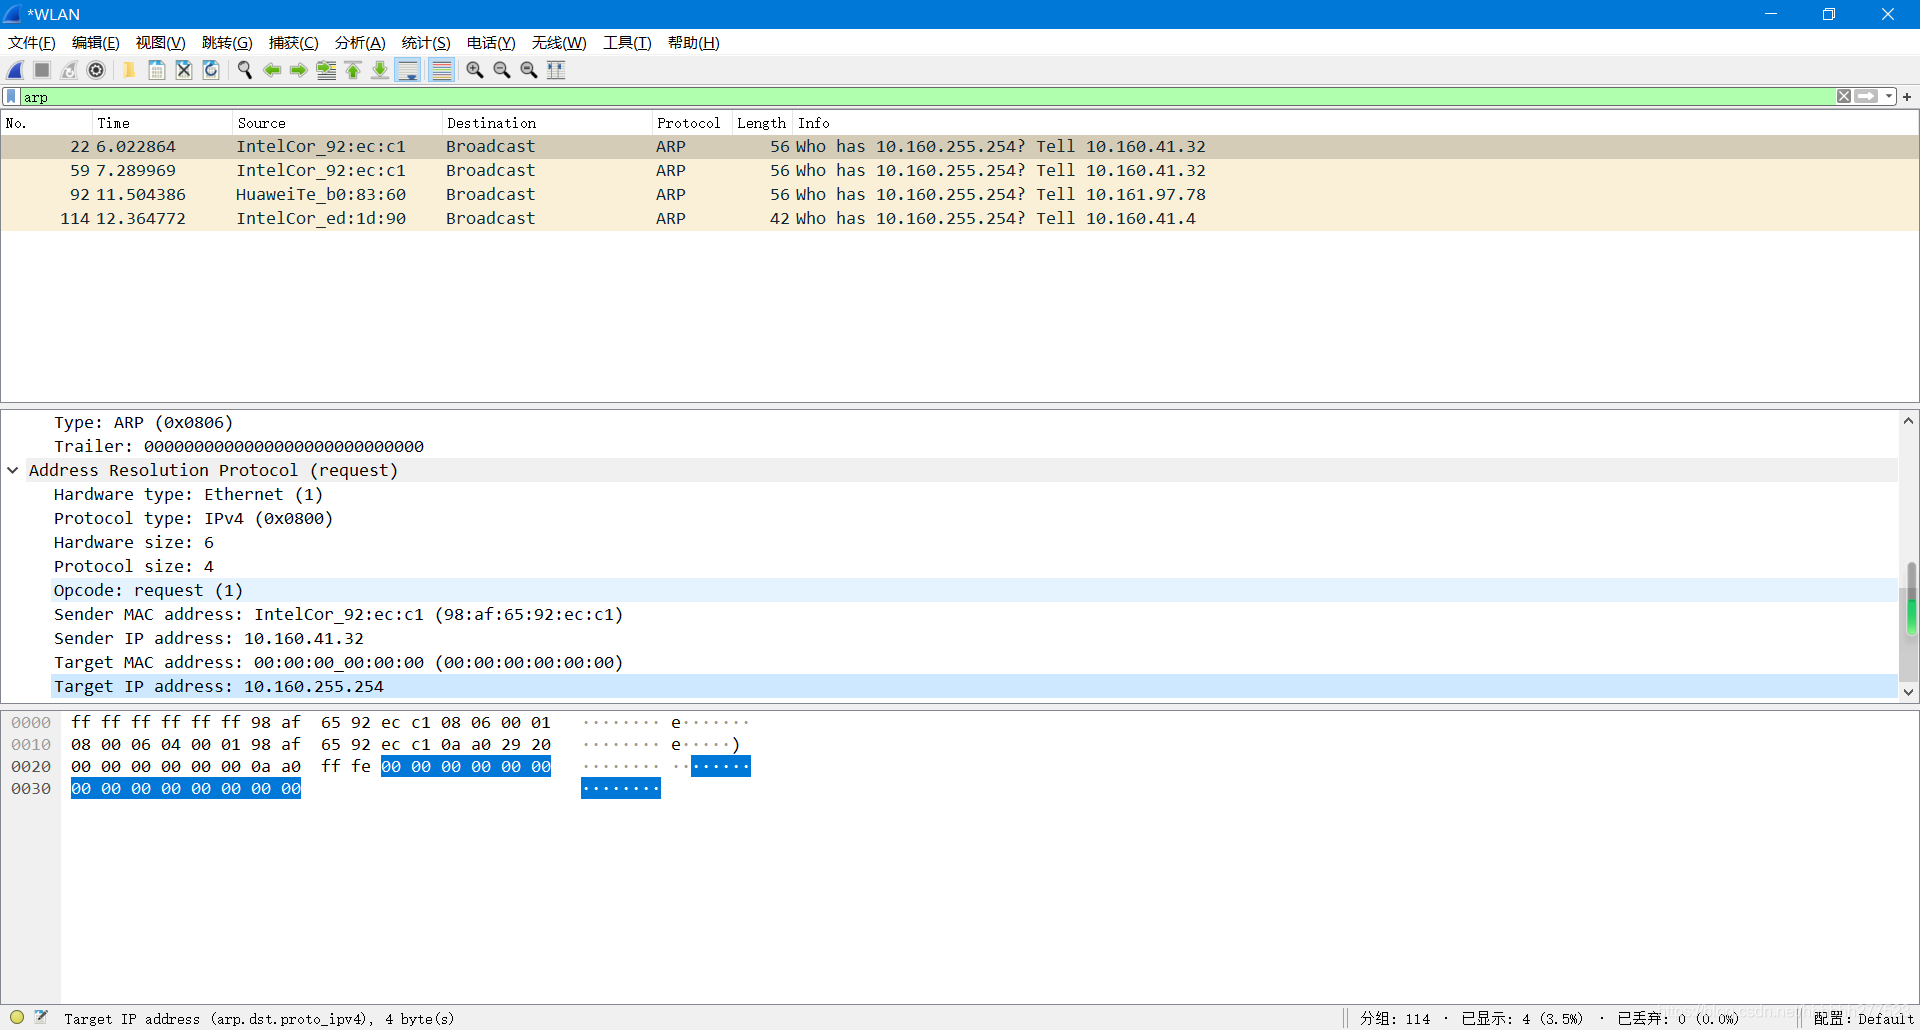
Task: Open the 文件(F) menu
Action: click(x=31, y=43)
